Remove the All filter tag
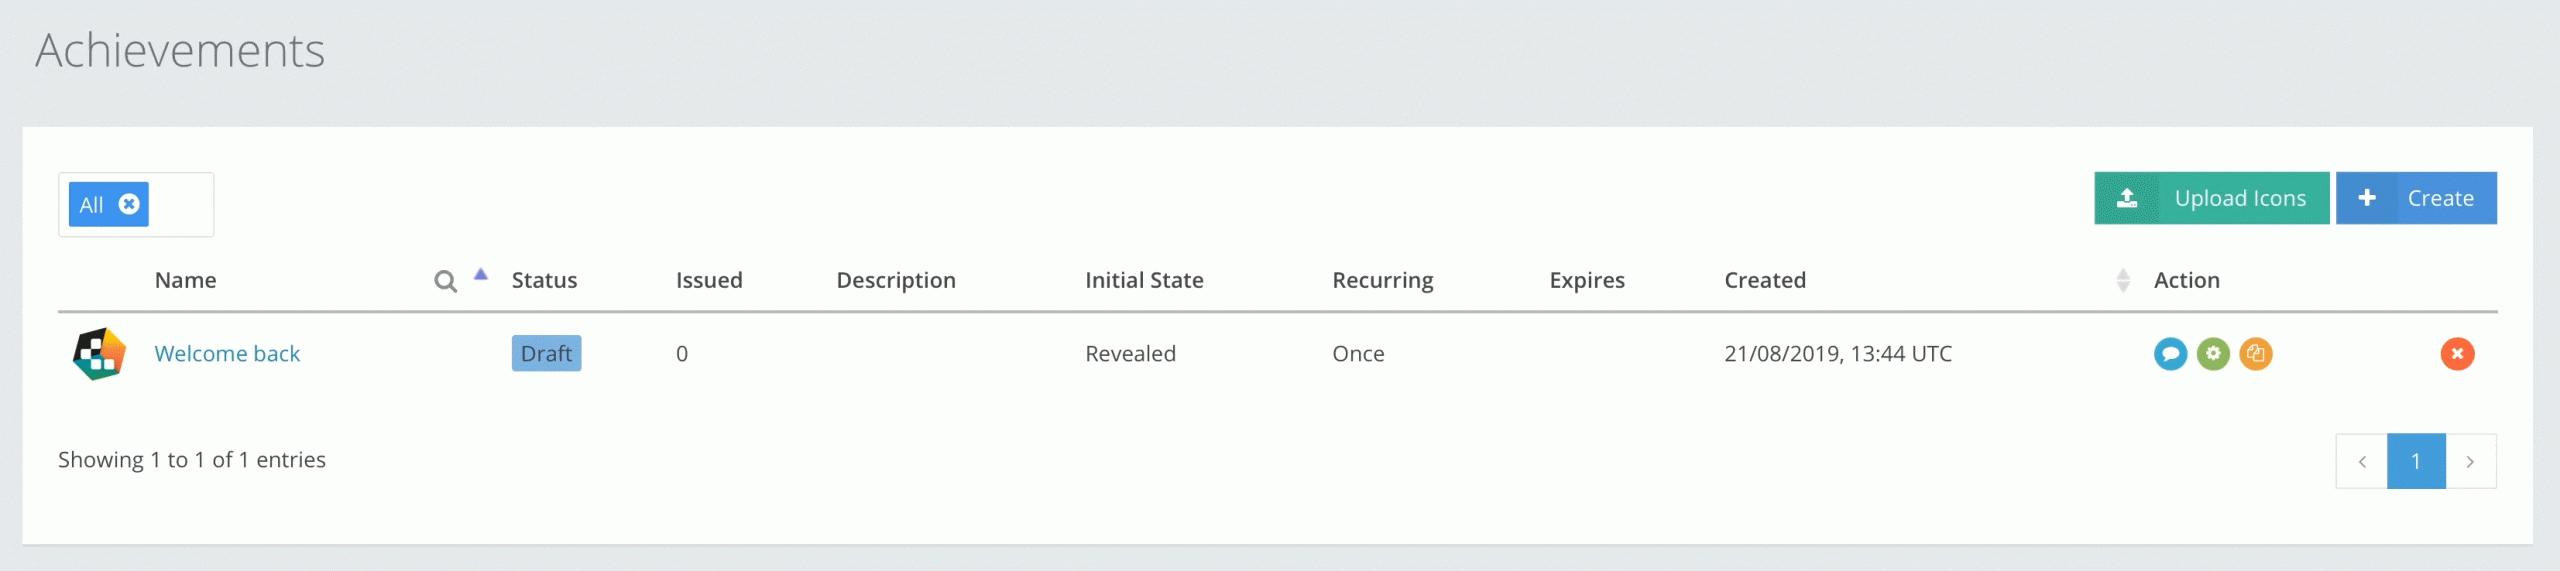The image size is (2560, 571). tap(129, 205)
